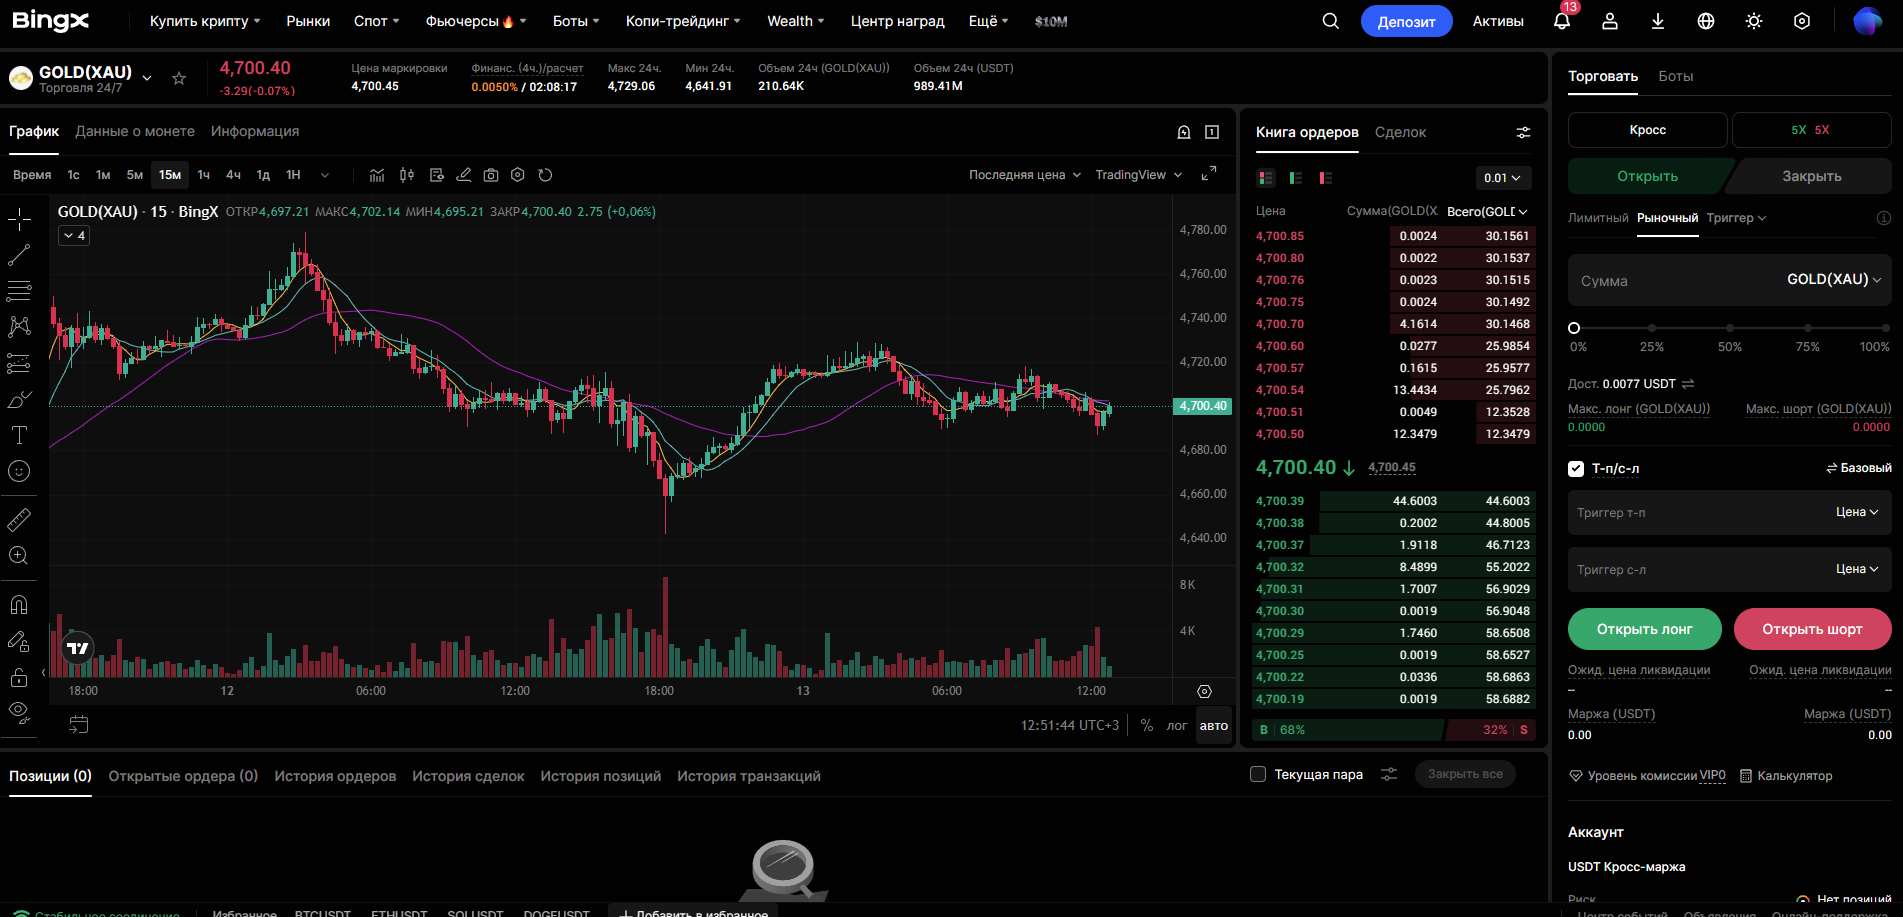This screenshot has height=917, width=1903.
Task: Select the trend line drawing tool
Action: [19, 255]
